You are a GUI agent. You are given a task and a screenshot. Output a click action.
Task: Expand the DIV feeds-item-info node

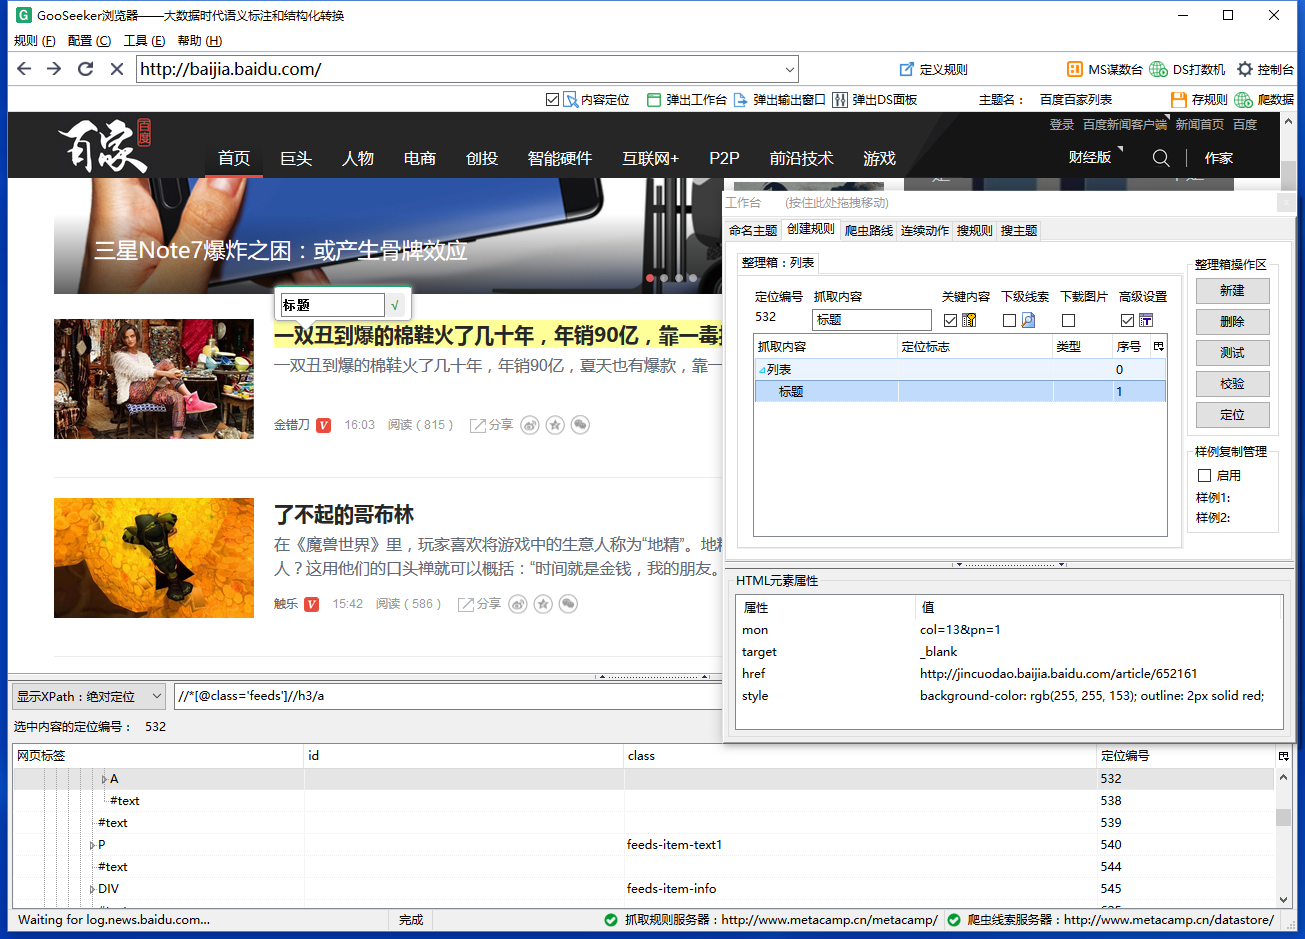click(x=92, y=889)
